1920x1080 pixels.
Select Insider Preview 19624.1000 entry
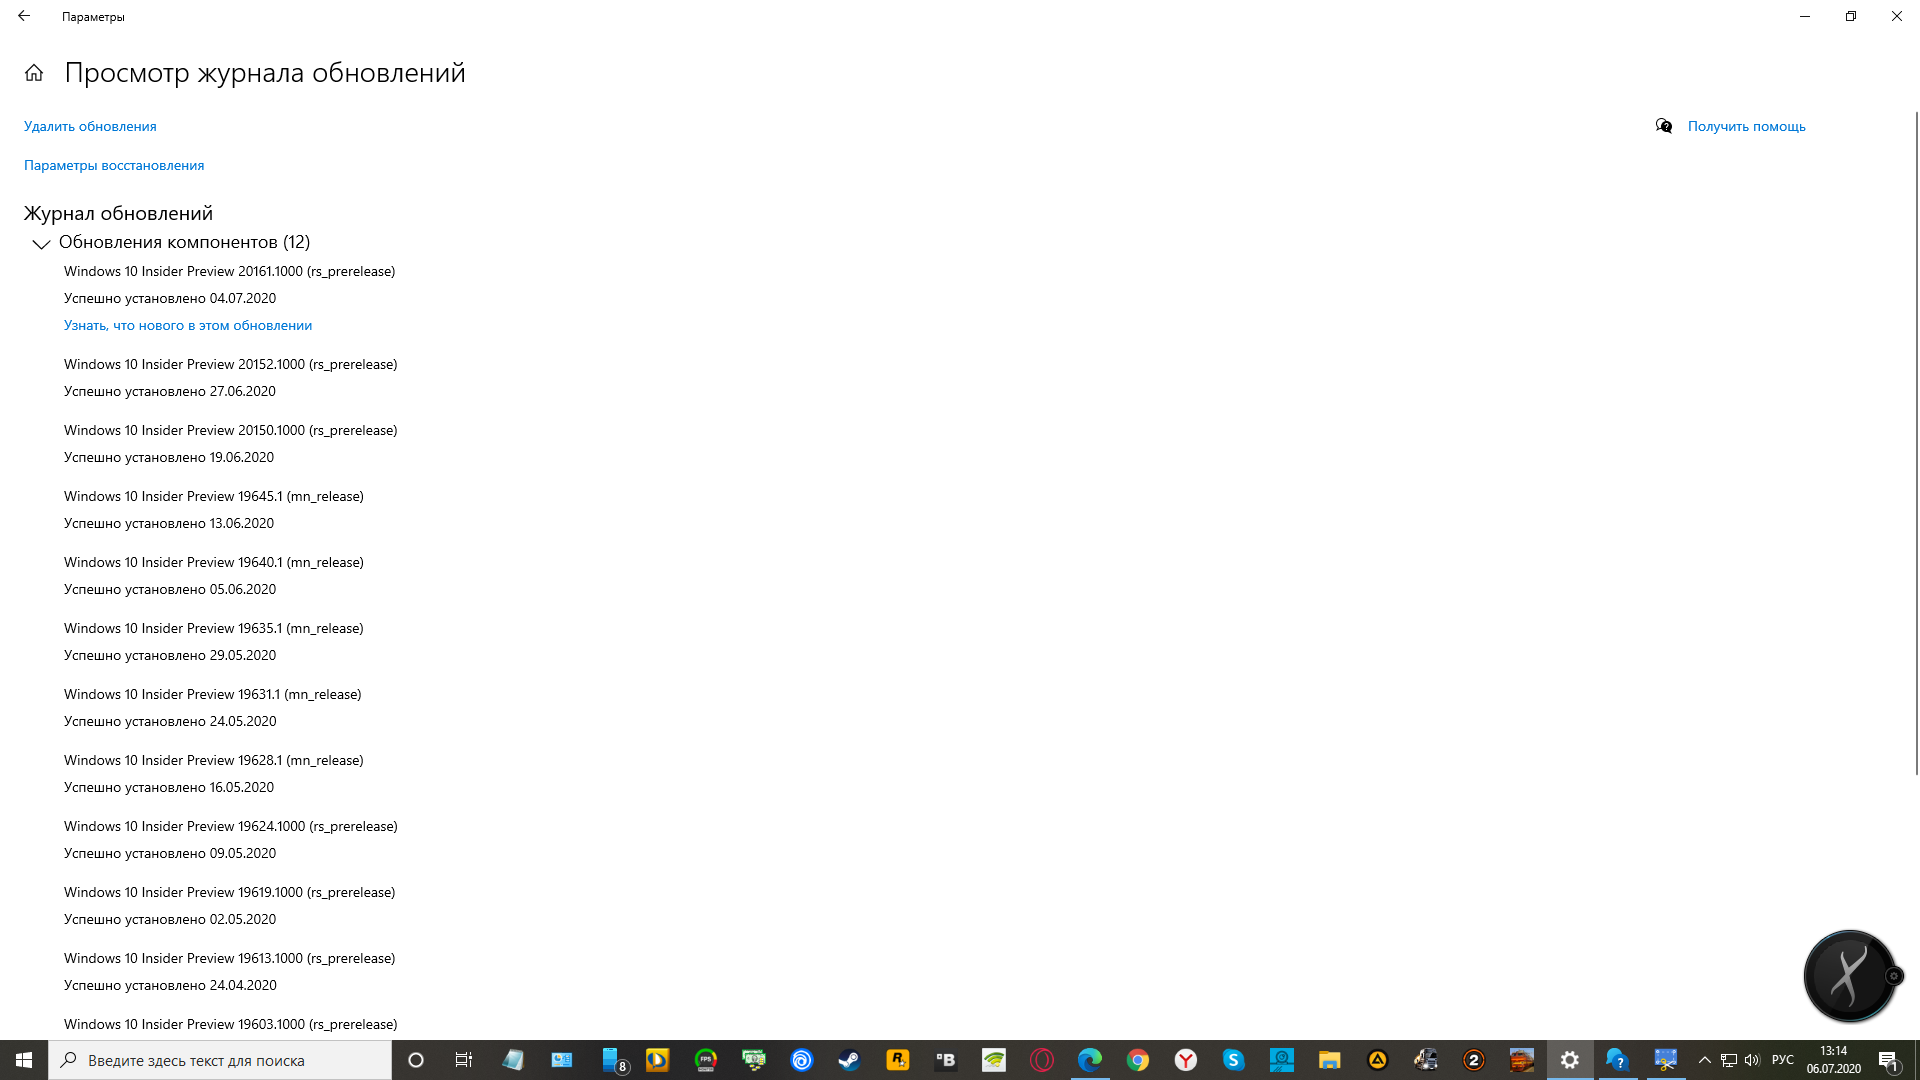(x=231, y=826)
